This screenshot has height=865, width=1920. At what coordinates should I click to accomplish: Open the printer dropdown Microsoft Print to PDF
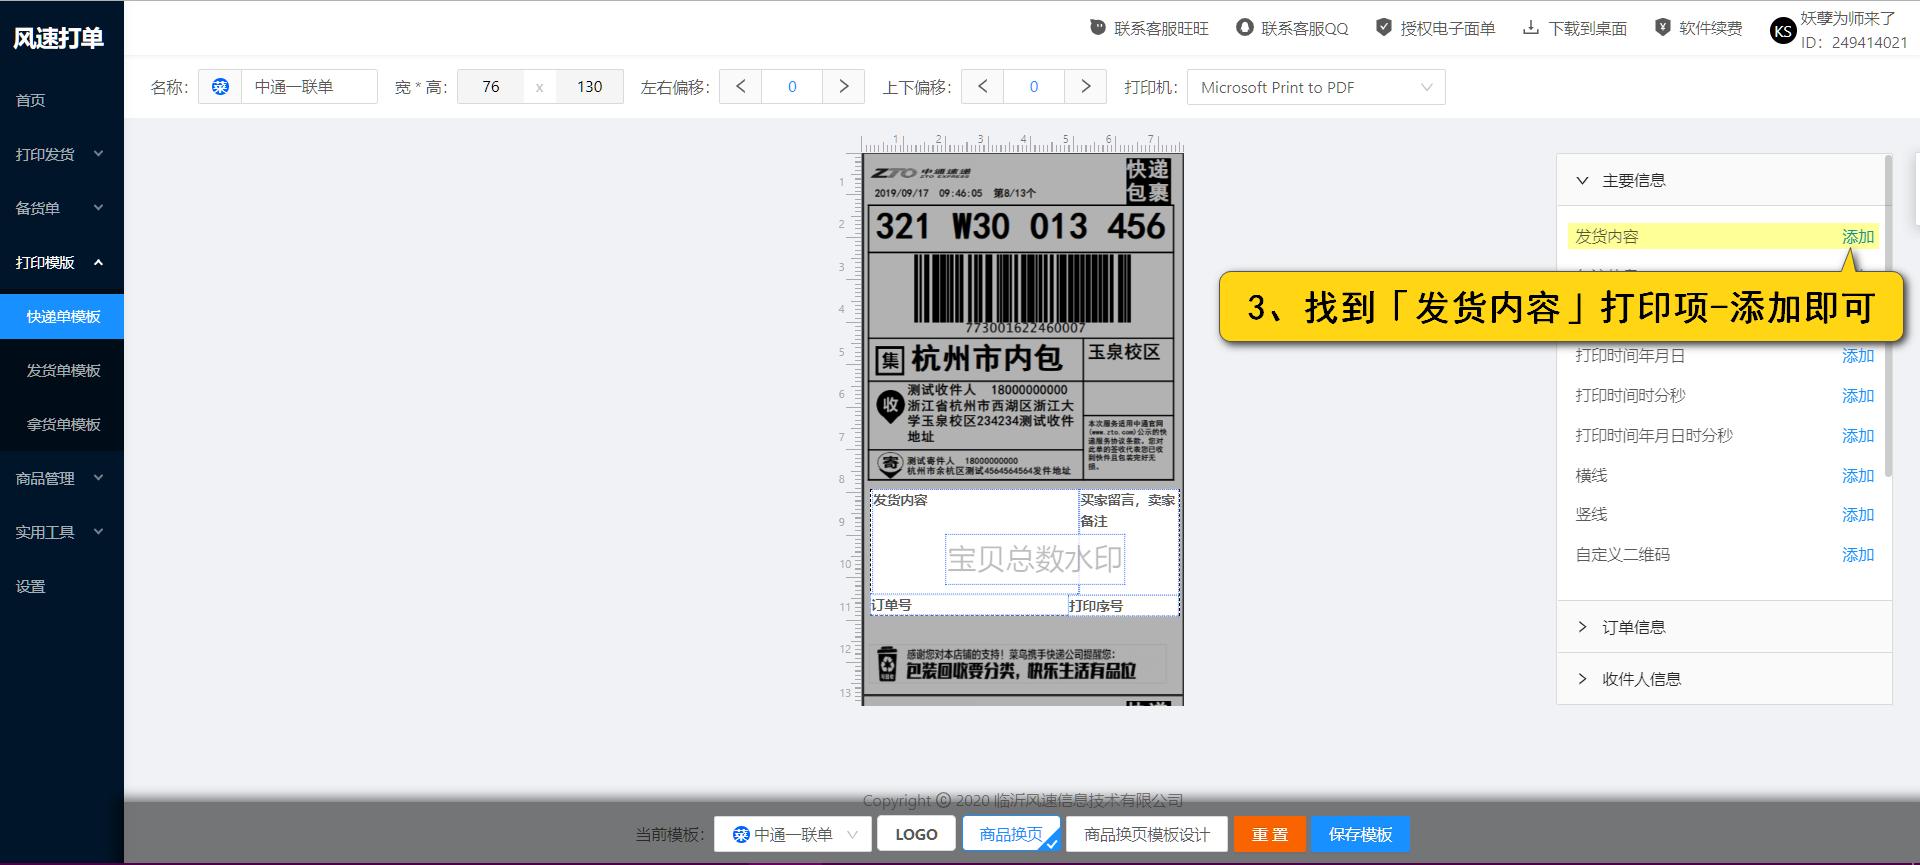coord(1316,87)
